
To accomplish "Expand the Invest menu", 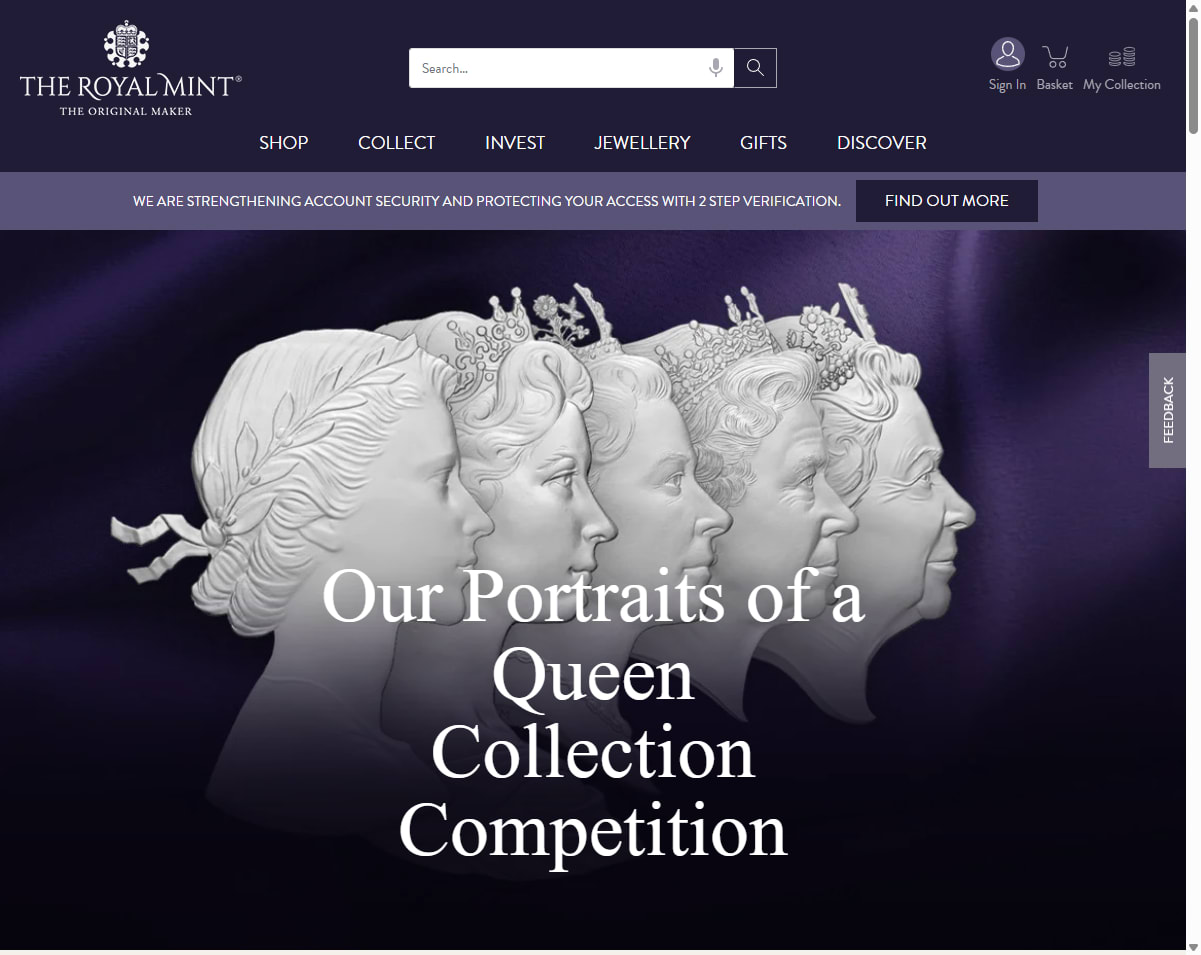I will click(515, 143).
